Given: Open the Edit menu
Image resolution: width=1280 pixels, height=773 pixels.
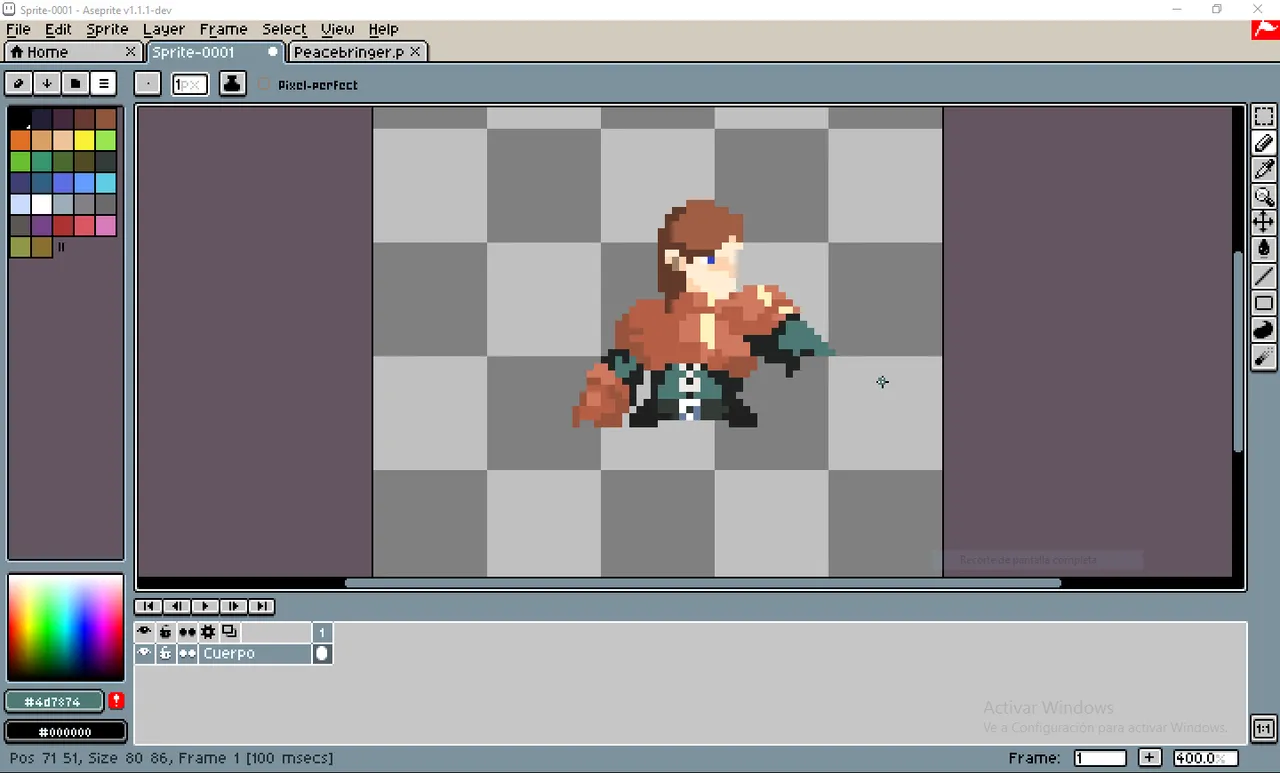Looking at the screenshot, I should [58, 29].
